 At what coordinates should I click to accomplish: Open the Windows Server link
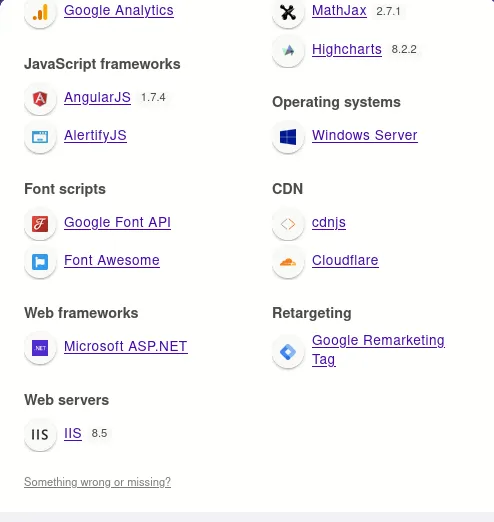pos(365,135)
